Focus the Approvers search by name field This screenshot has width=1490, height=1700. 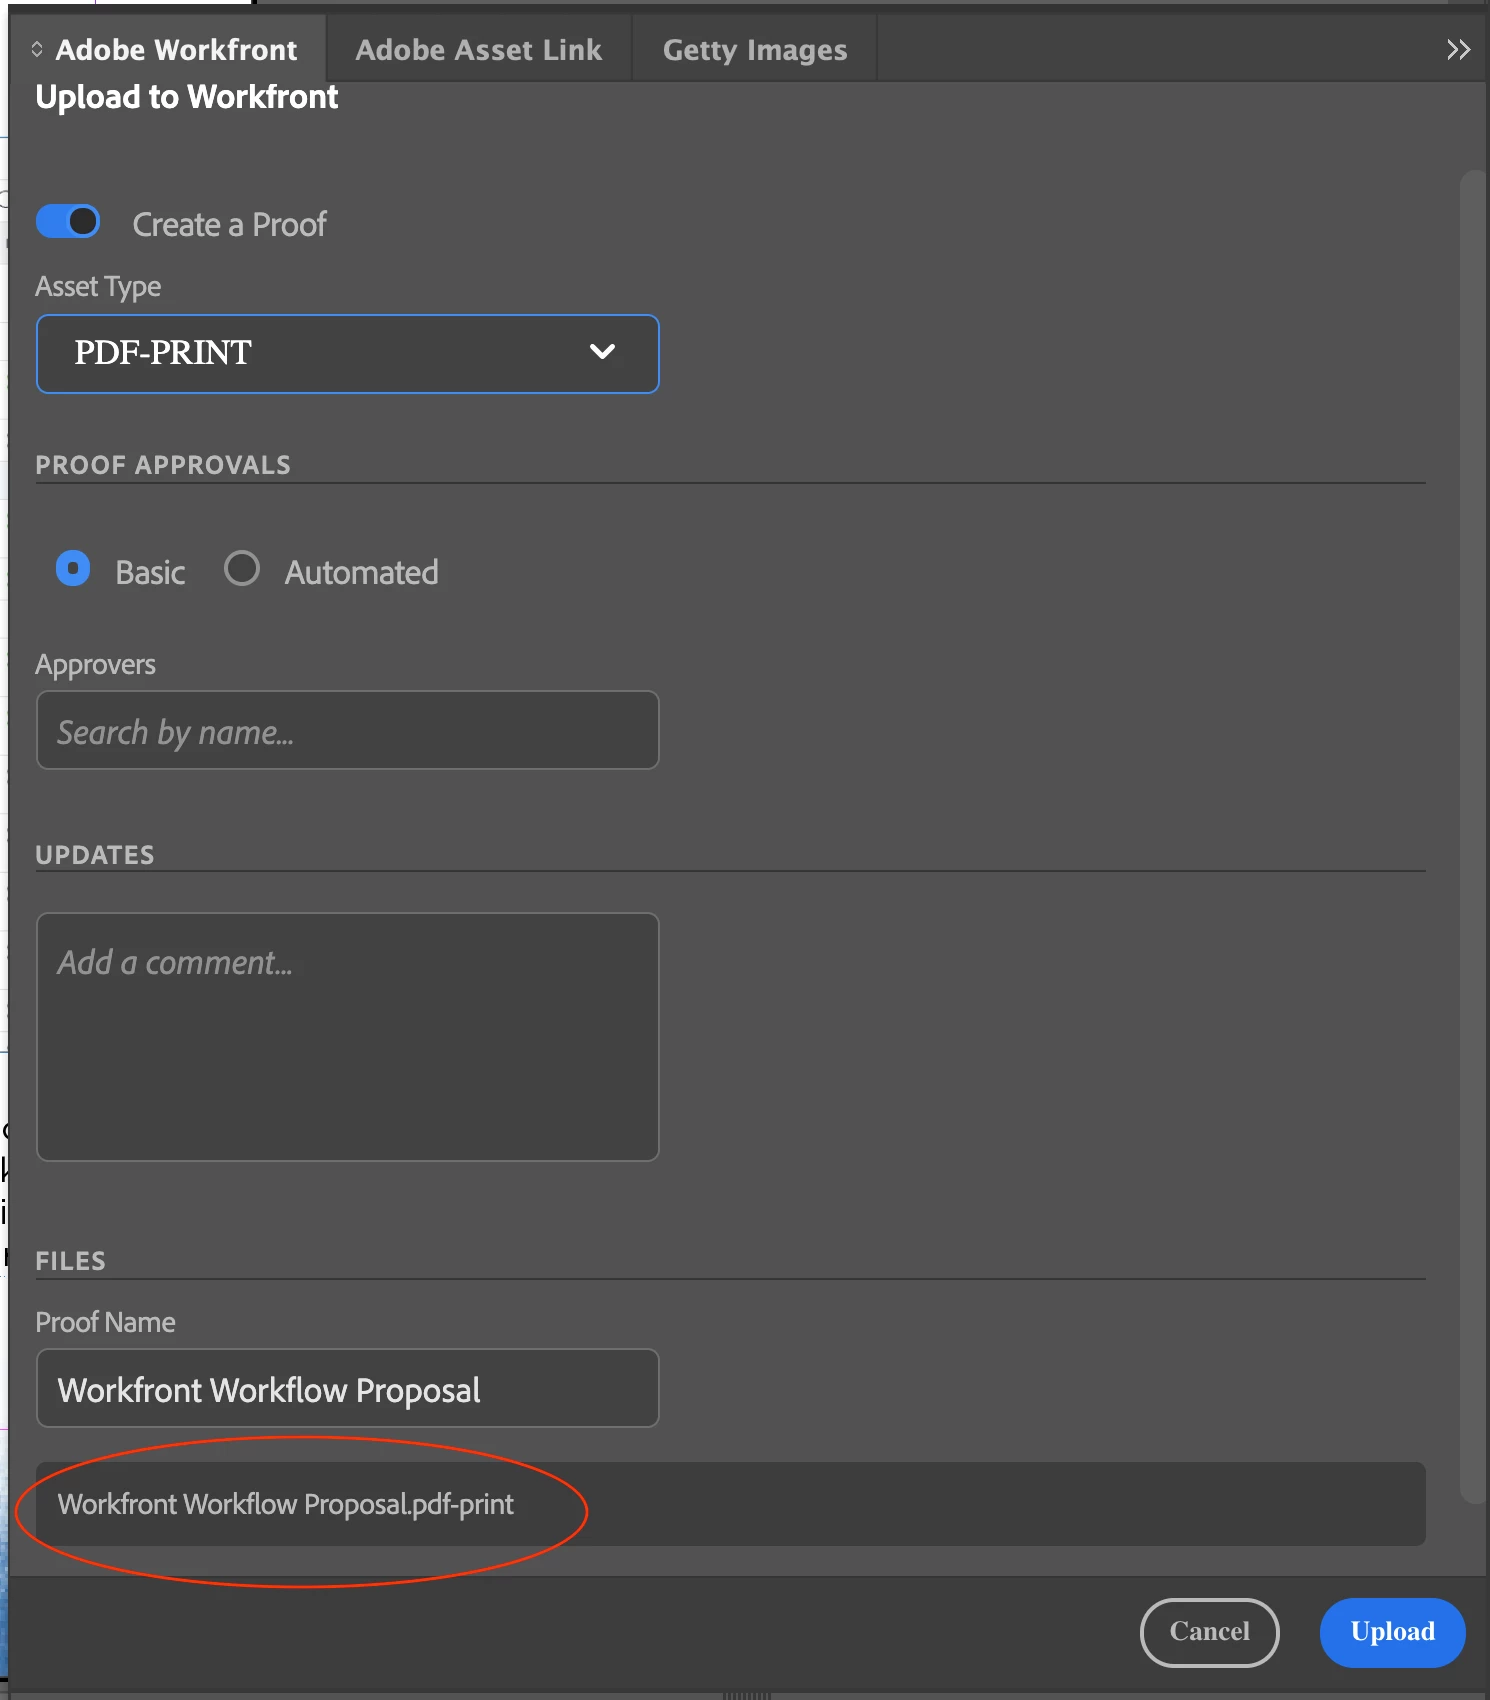pos(348,730)
